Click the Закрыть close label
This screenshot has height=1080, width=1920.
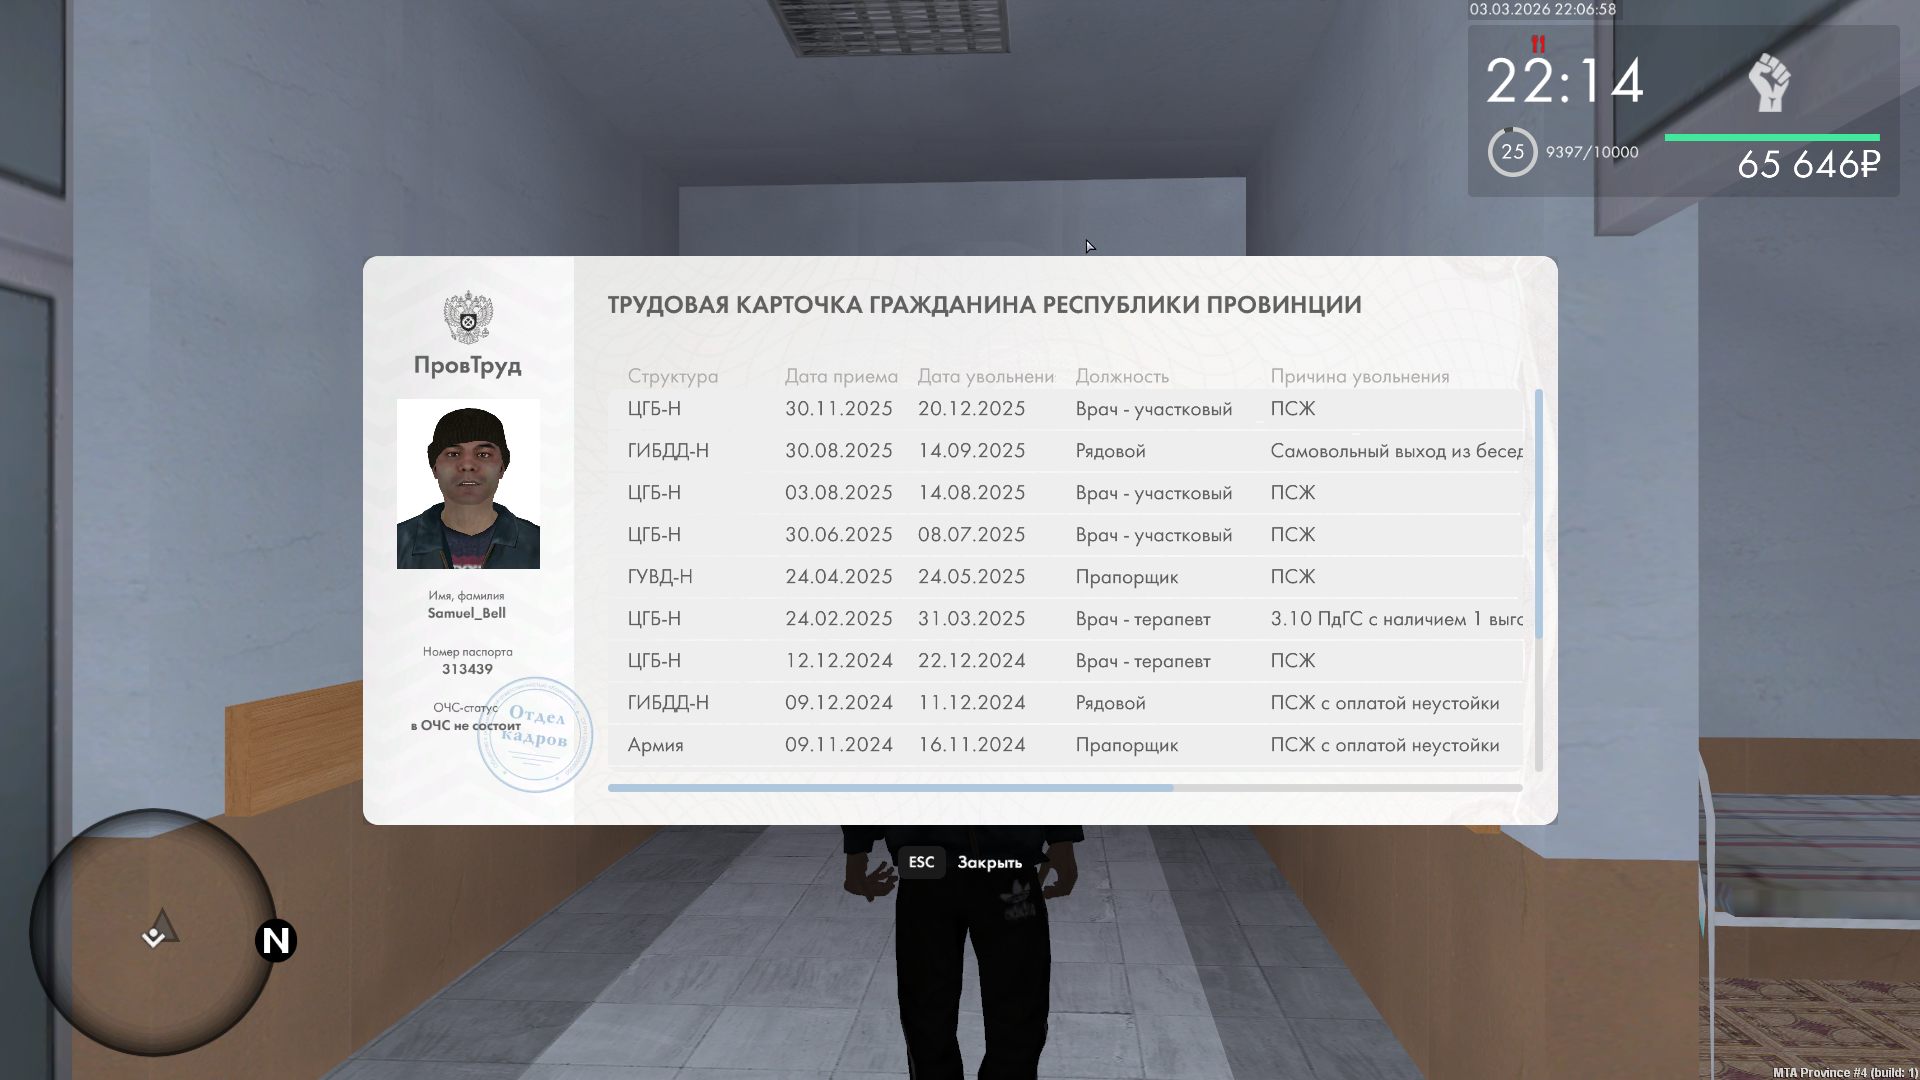point(989,862)
